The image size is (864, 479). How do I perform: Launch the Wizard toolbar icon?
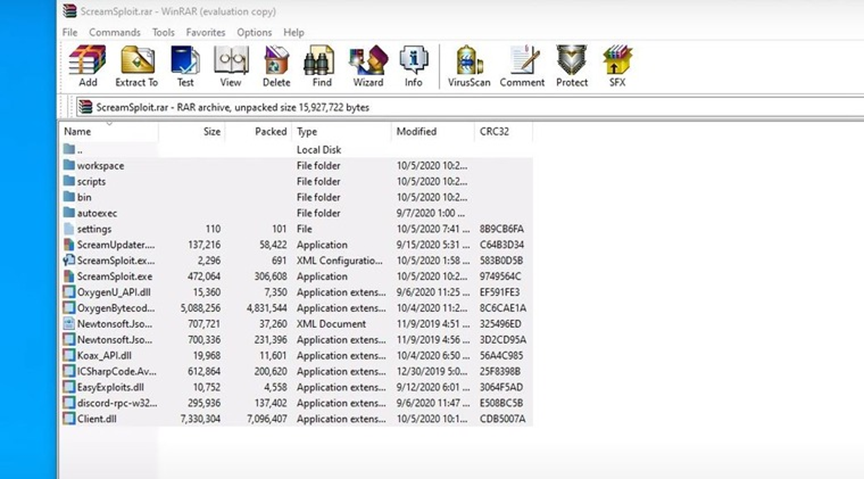pos(367,66)
